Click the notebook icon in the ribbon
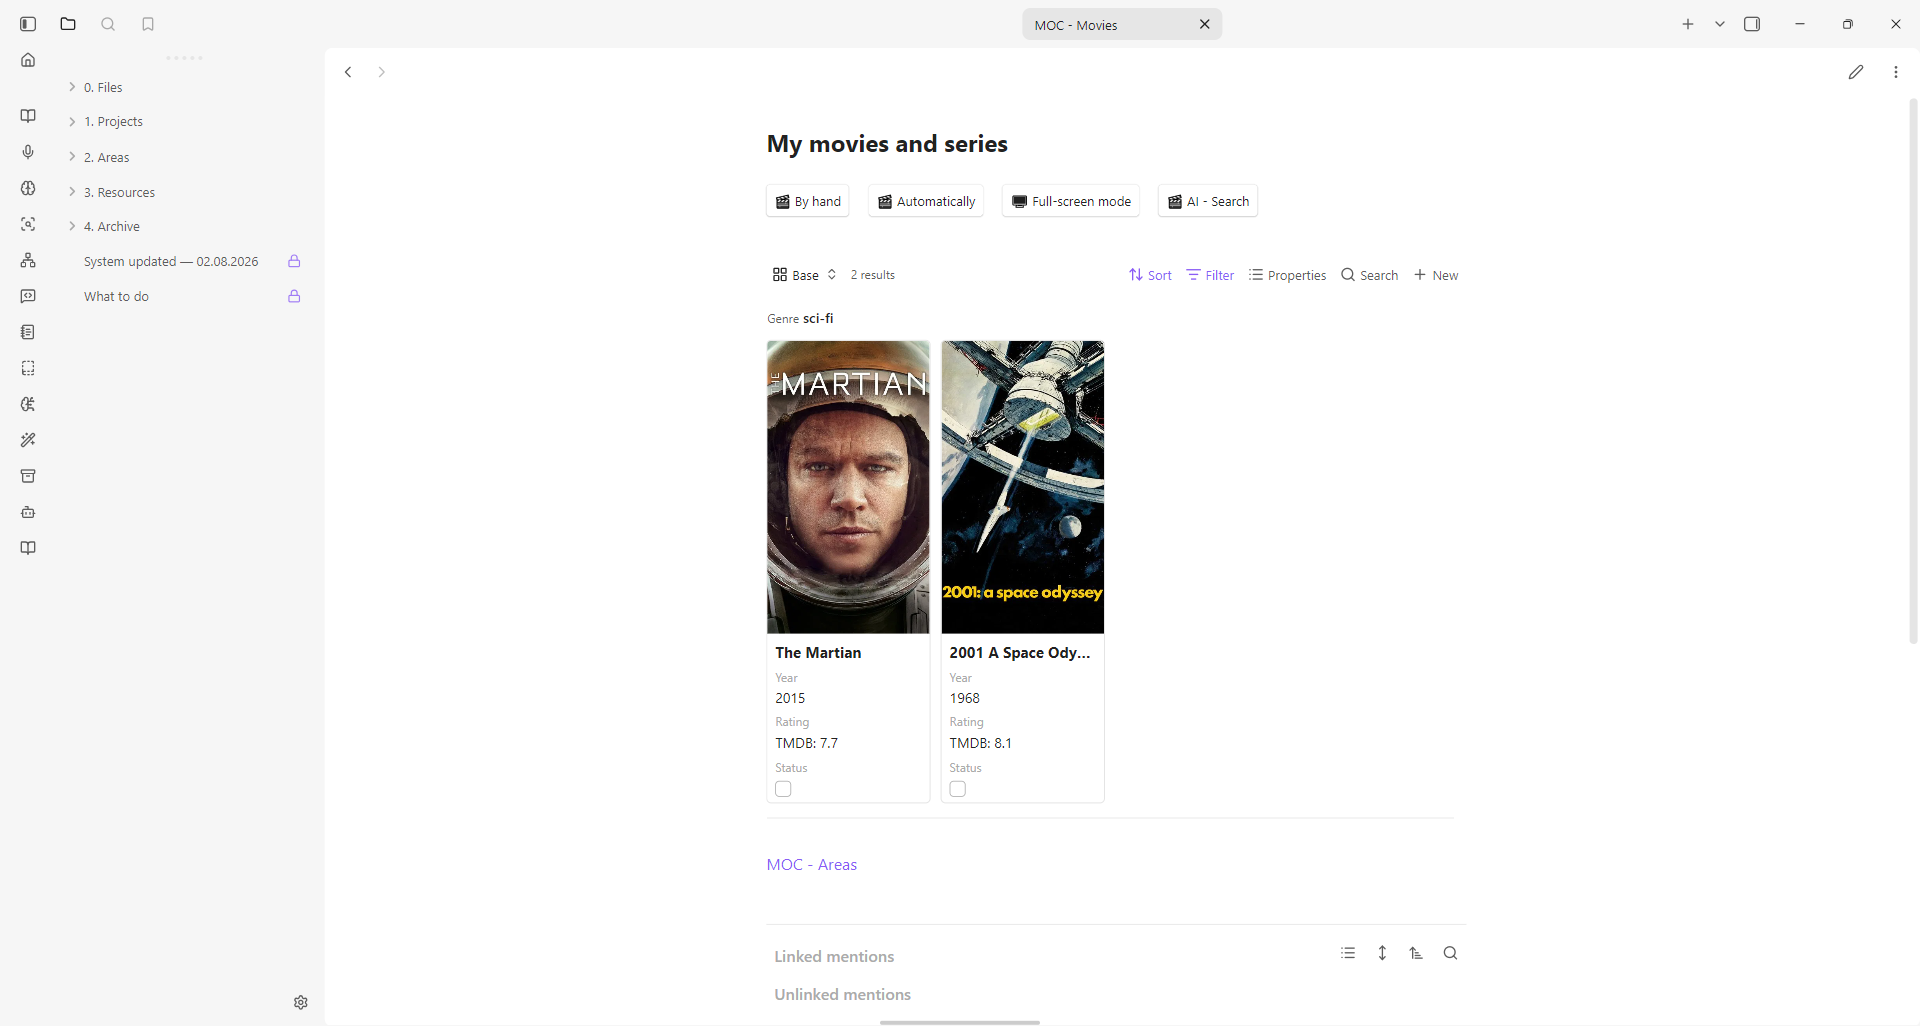 click(28, 332)
